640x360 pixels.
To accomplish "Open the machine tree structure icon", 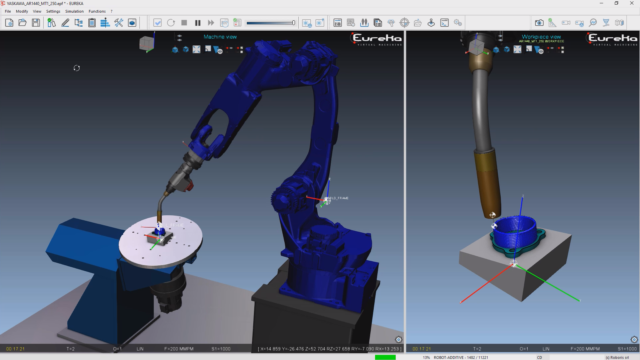I will (78, 23).
